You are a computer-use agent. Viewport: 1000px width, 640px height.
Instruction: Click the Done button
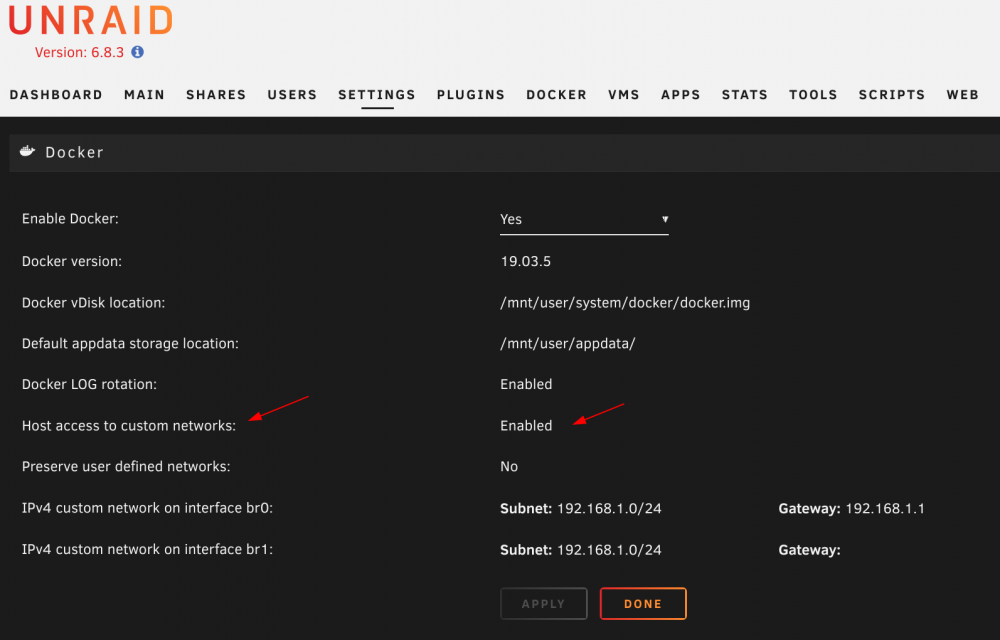643,604
